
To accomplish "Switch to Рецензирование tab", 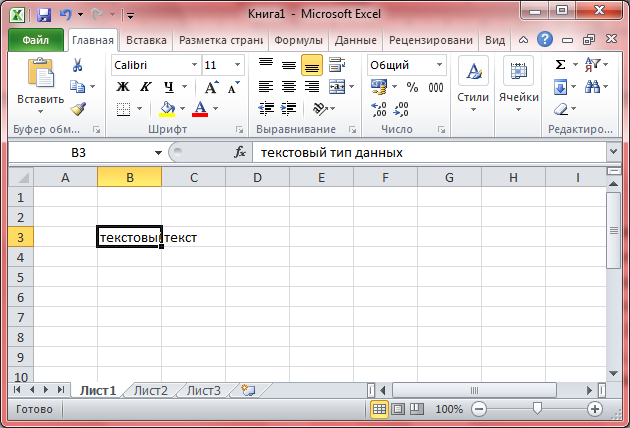I will coord(431,40).
